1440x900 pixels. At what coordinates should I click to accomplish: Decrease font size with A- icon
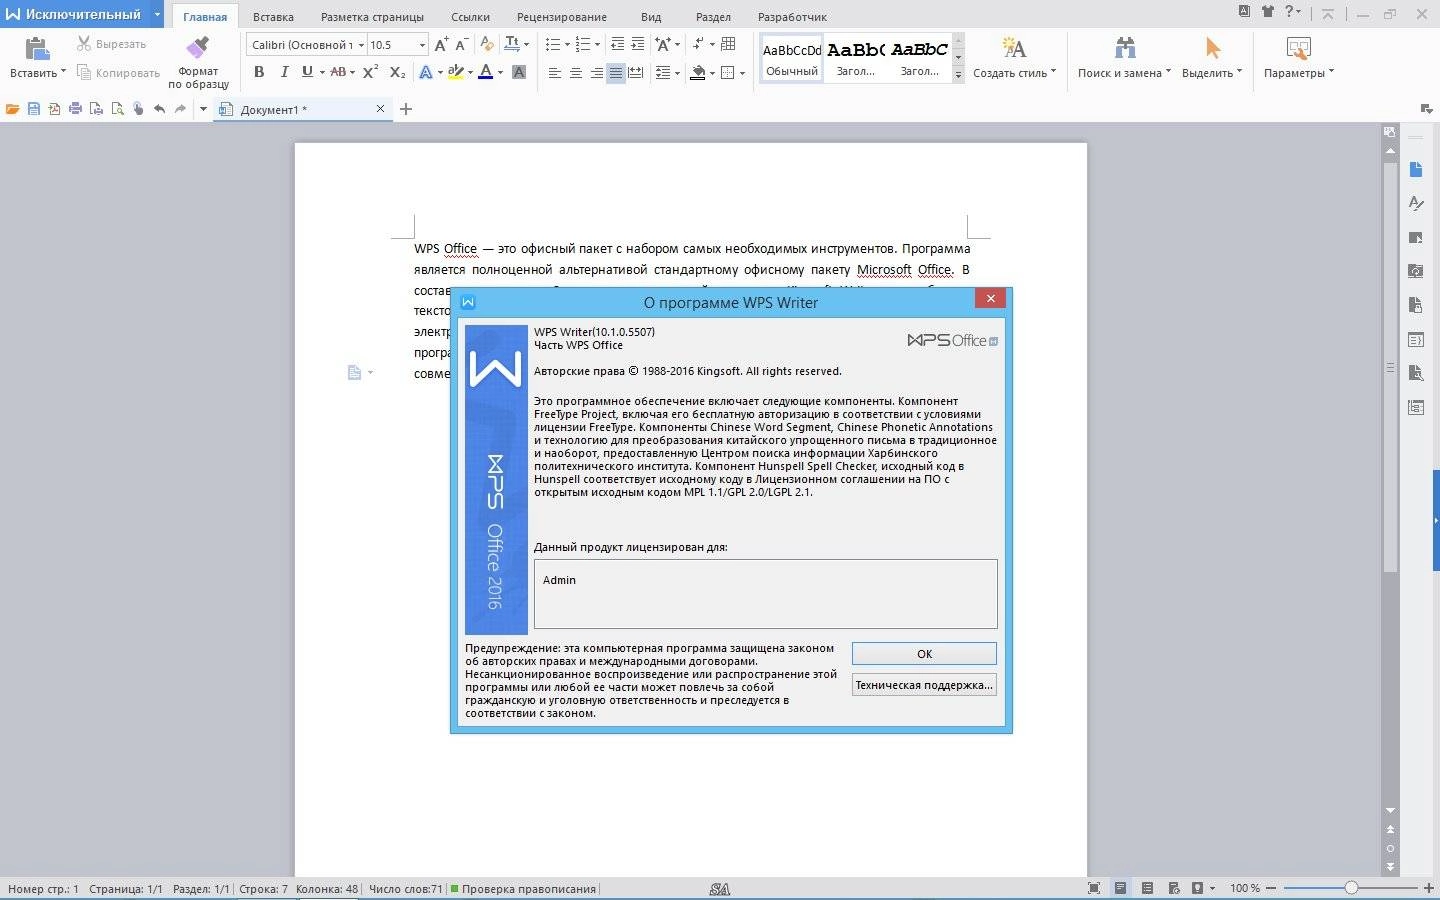tap(461, 44)
